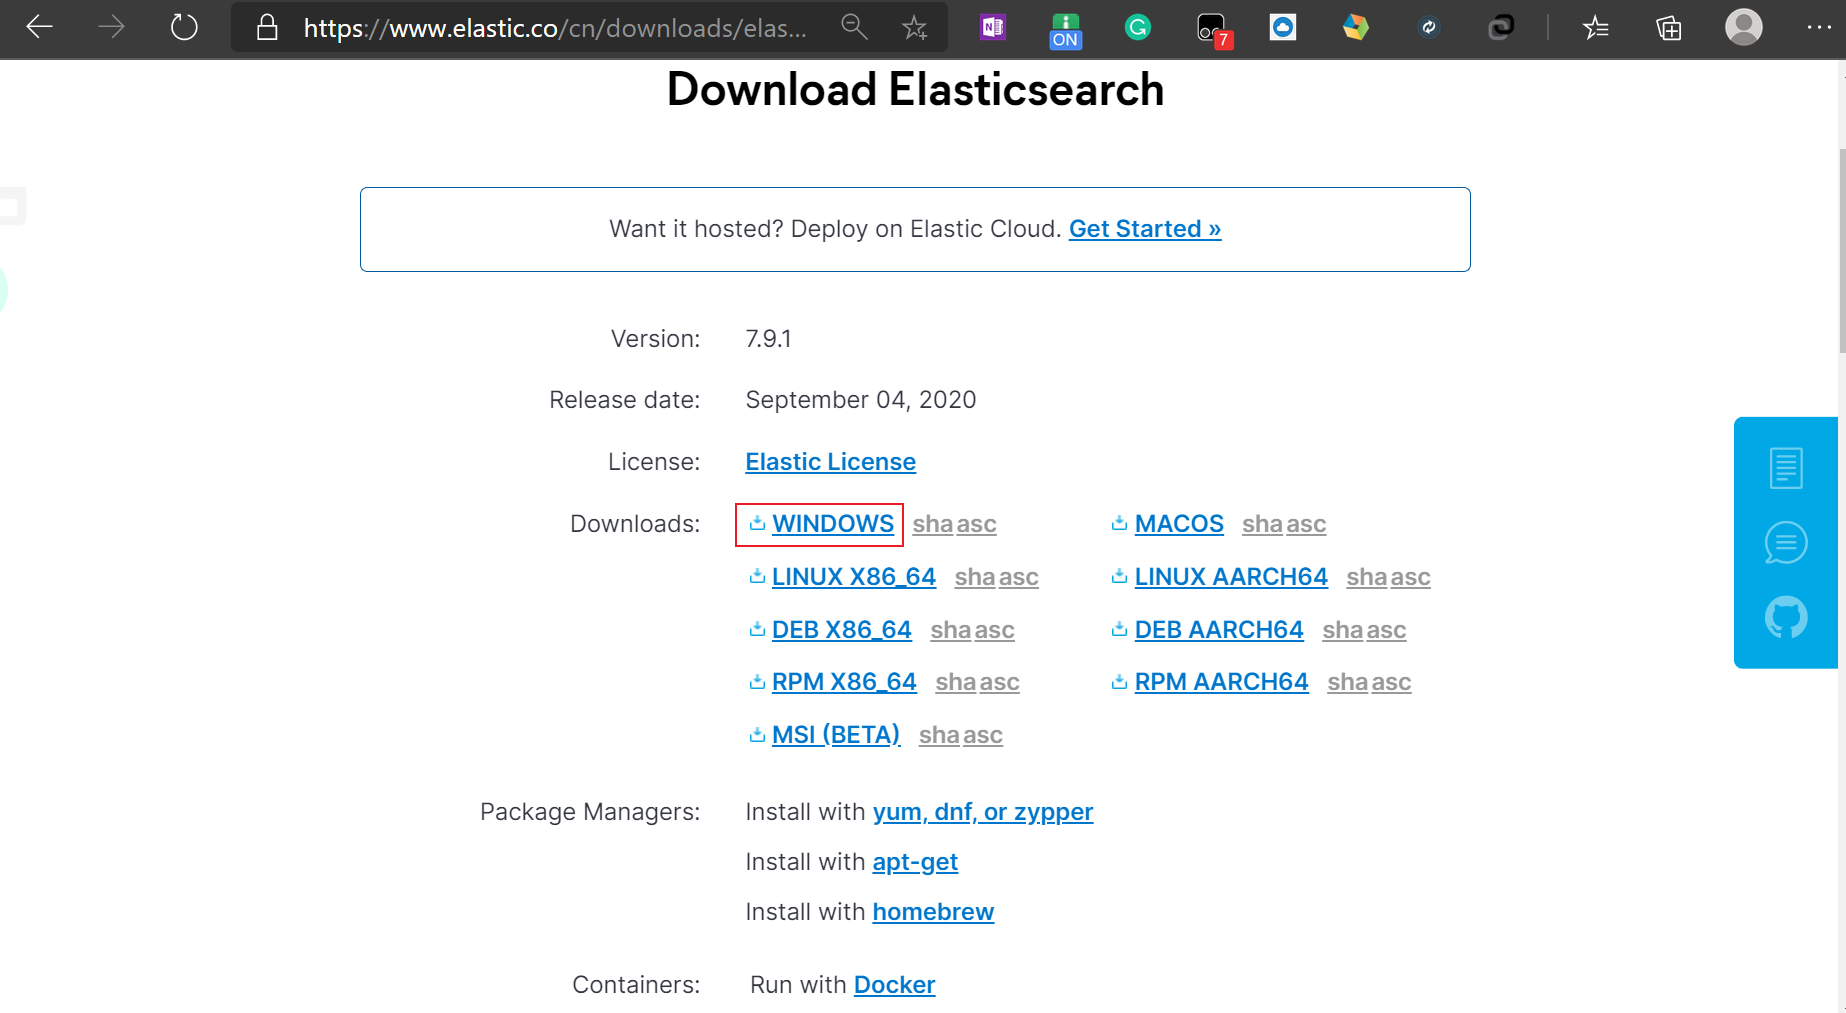Open sha checksum for LINUX X86_64
1846x1013 pixels.
(x=975, y=577)
